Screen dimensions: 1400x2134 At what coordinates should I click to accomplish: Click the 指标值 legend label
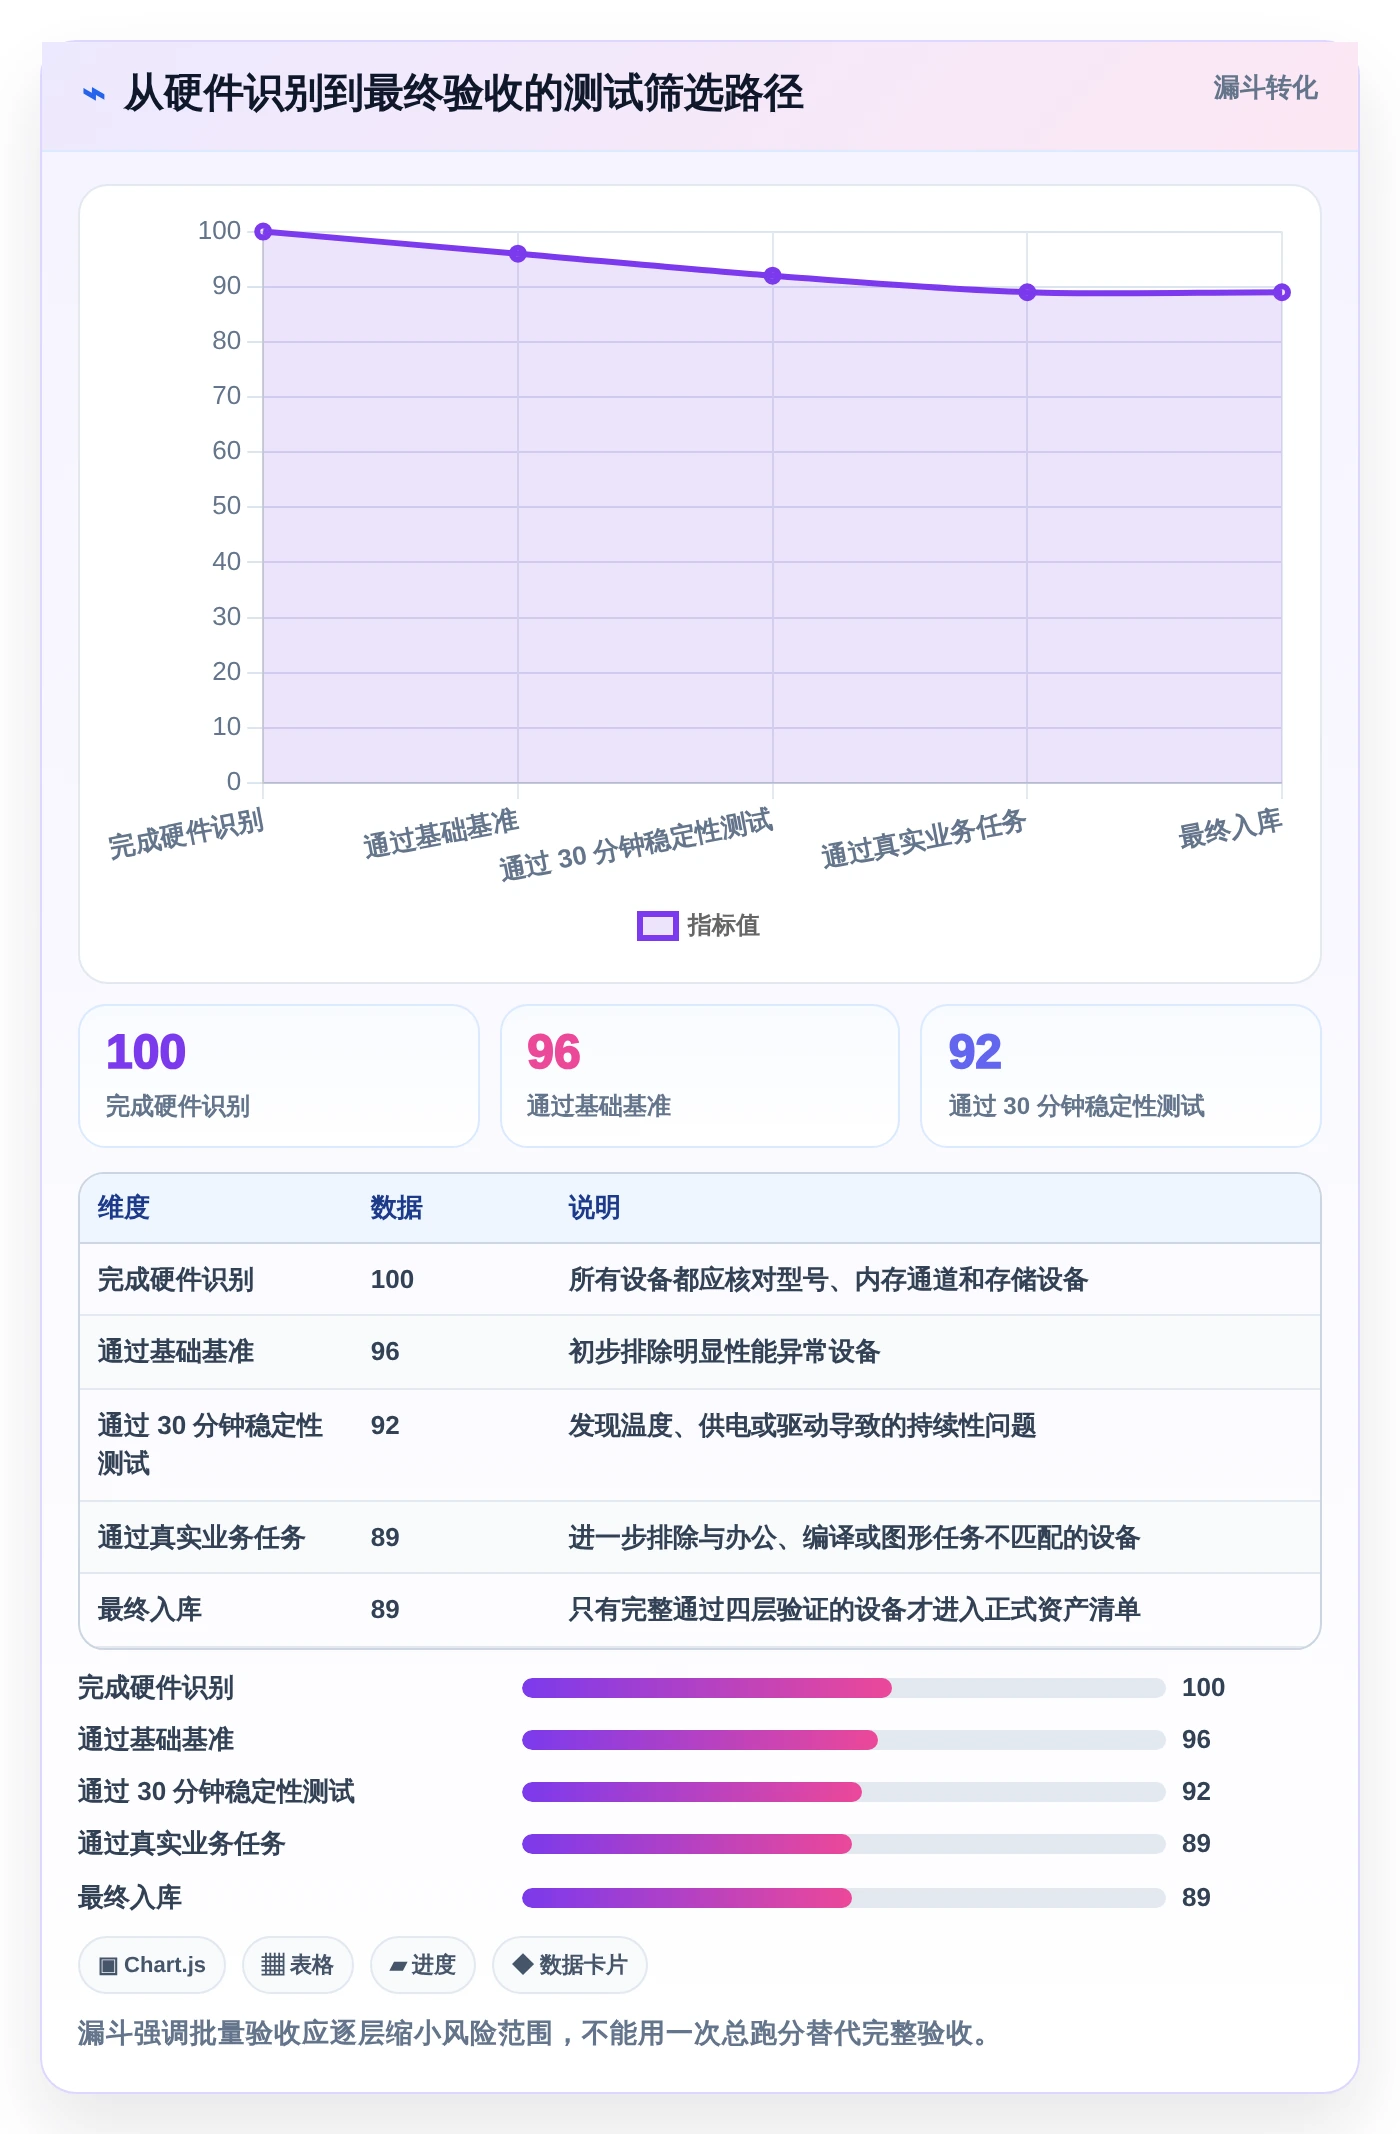[723, 926]
